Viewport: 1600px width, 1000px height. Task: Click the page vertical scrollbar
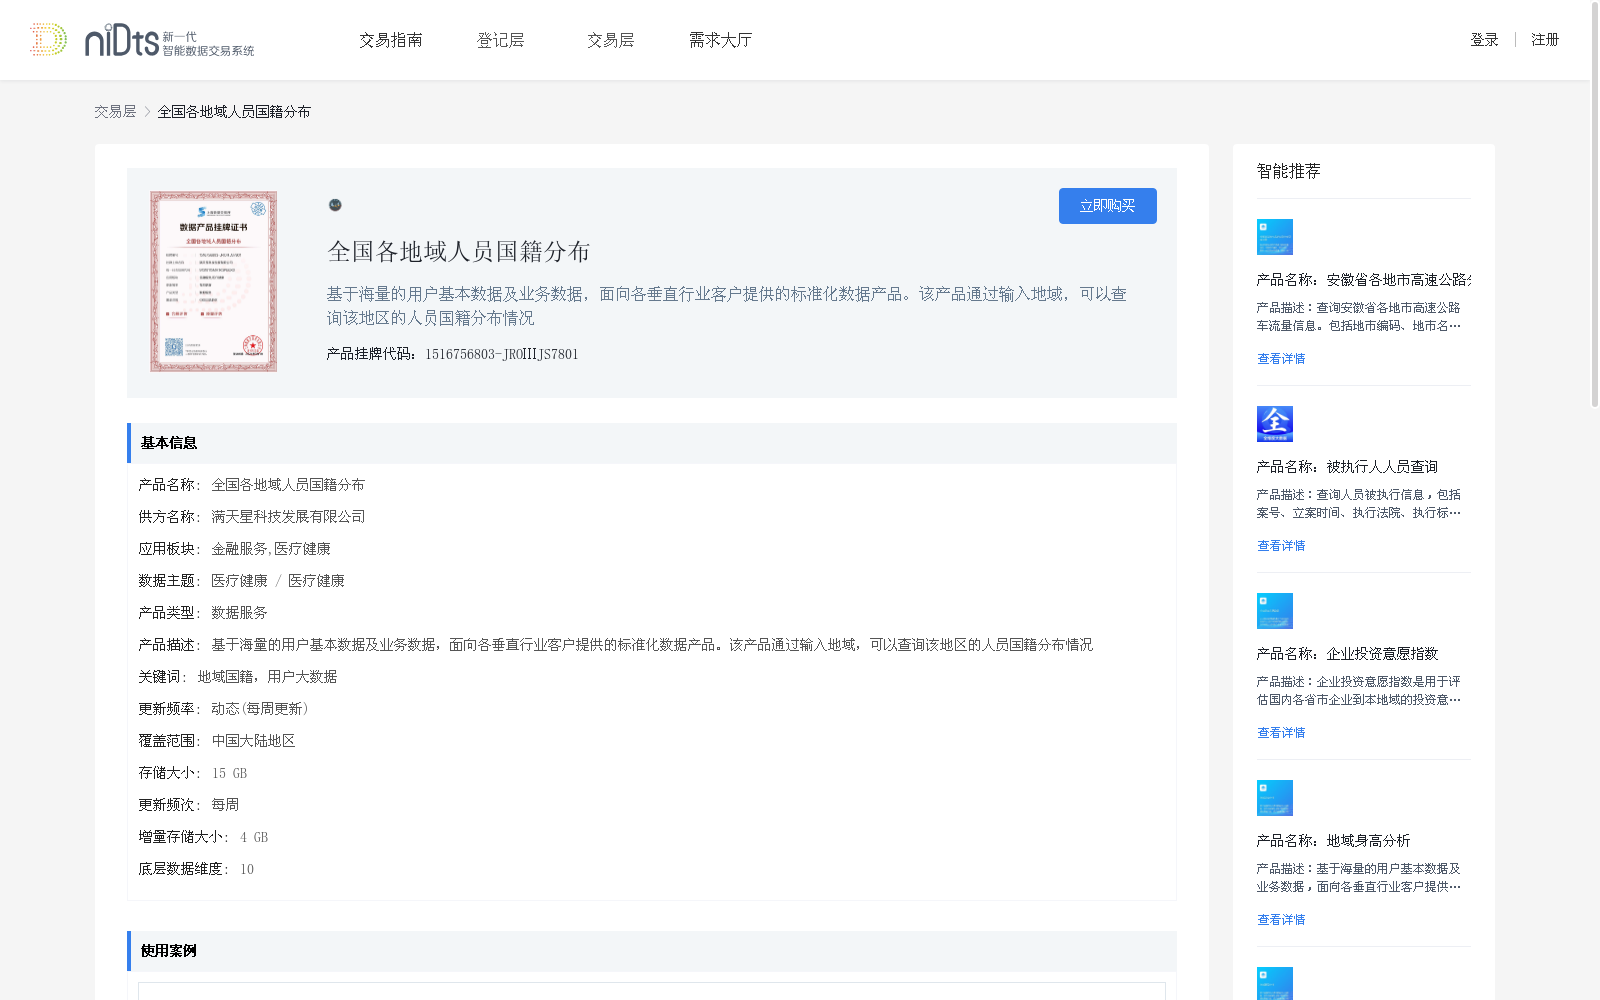[1595, 205]
